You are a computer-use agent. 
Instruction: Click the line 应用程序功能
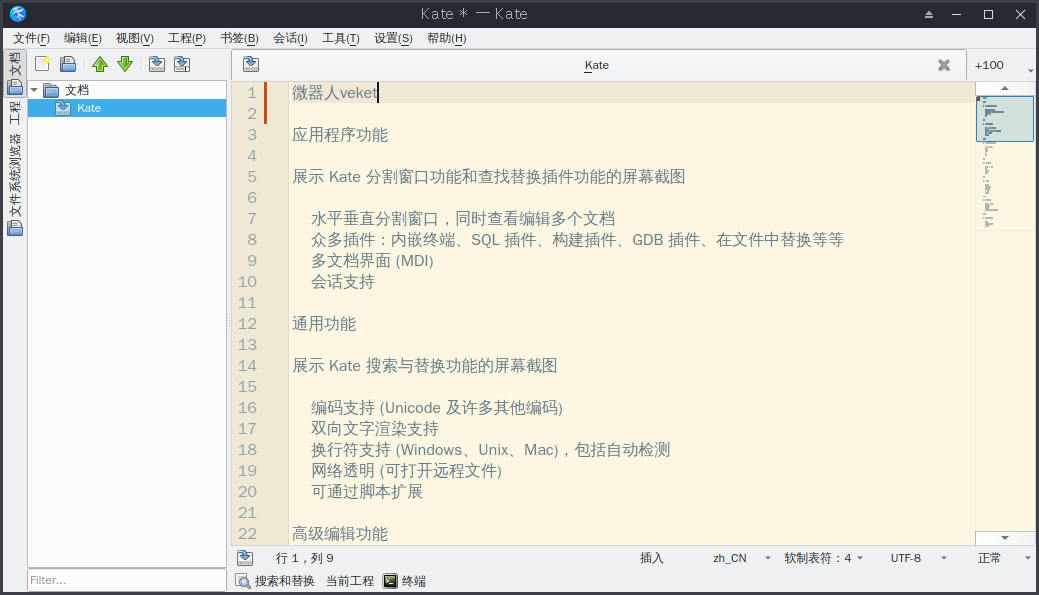pyautogui.click(x=340, y=135)
